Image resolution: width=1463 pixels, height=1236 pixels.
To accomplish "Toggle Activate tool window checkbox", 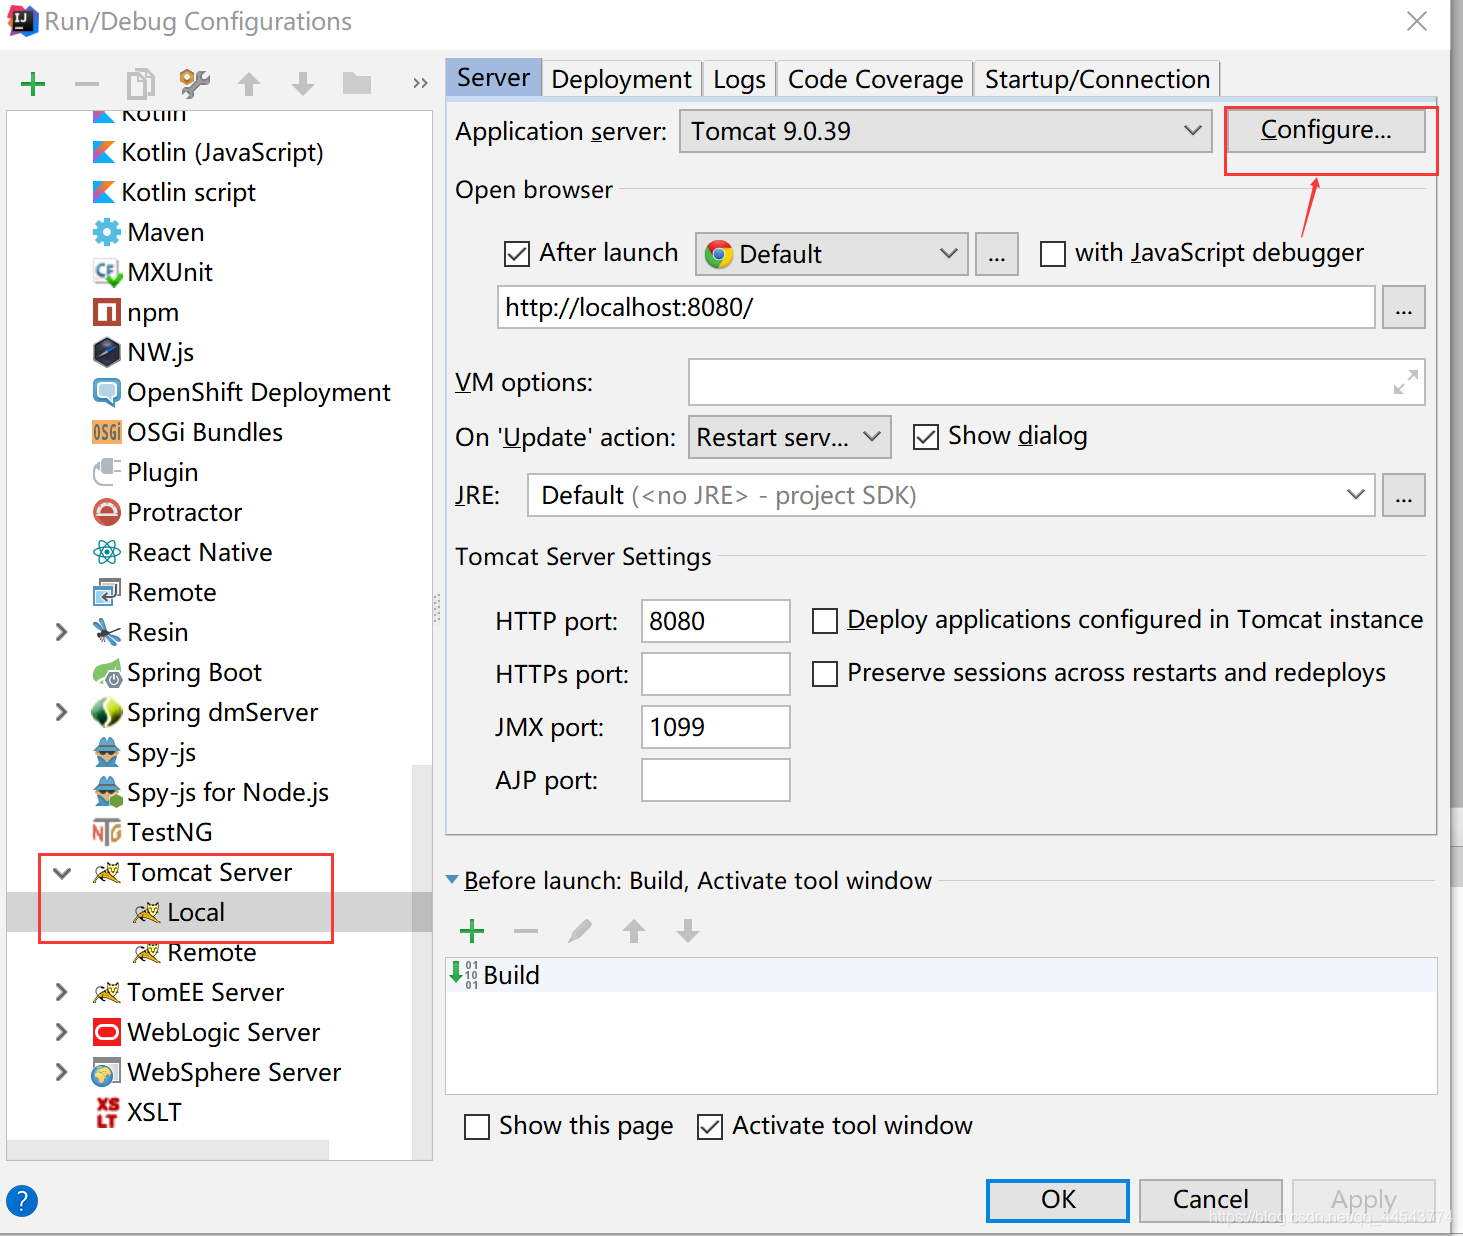I will tap(710, 1127).
